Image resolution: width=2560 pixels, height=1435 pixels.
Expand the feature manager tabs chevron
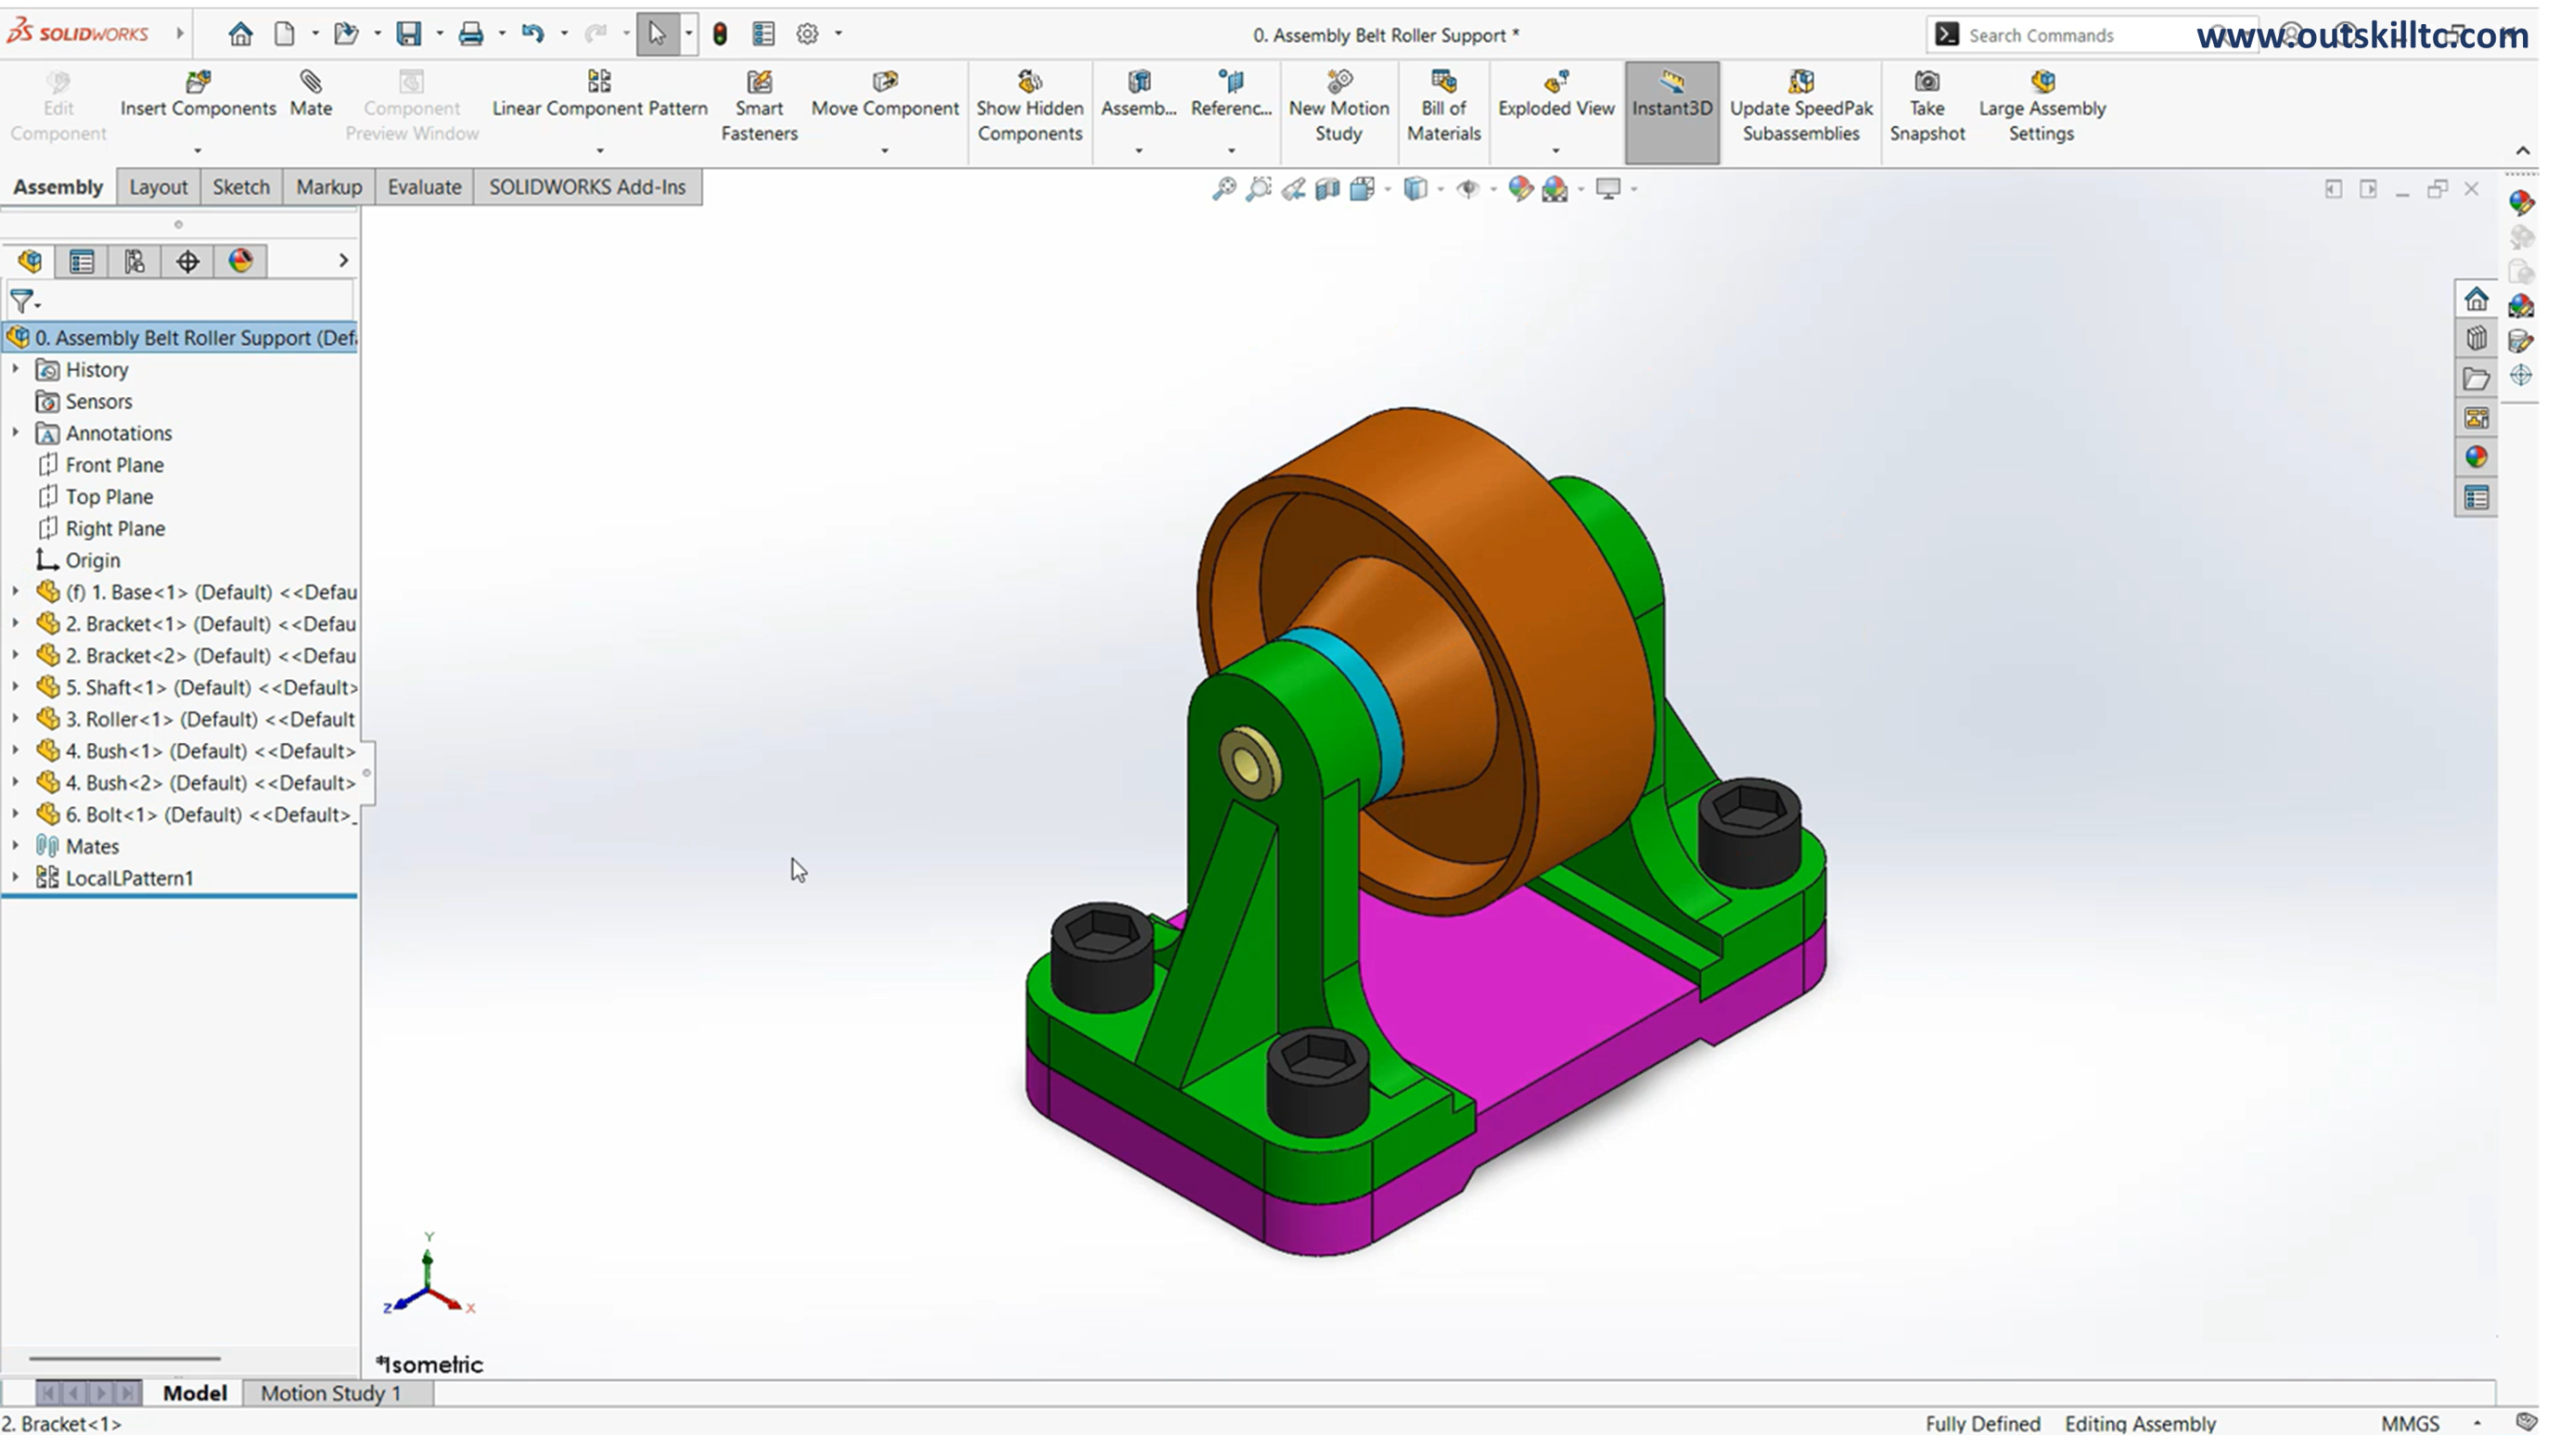[343, 261]
